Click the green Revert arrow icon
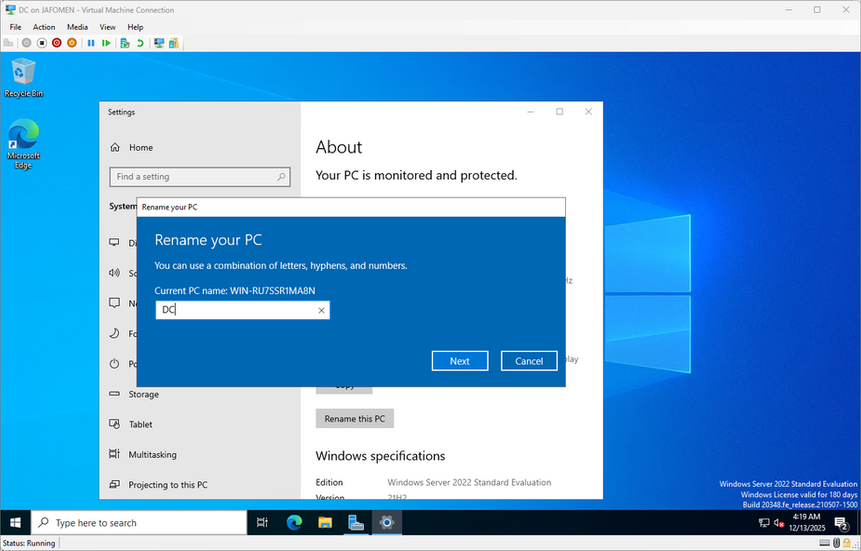 pos(140,43)
